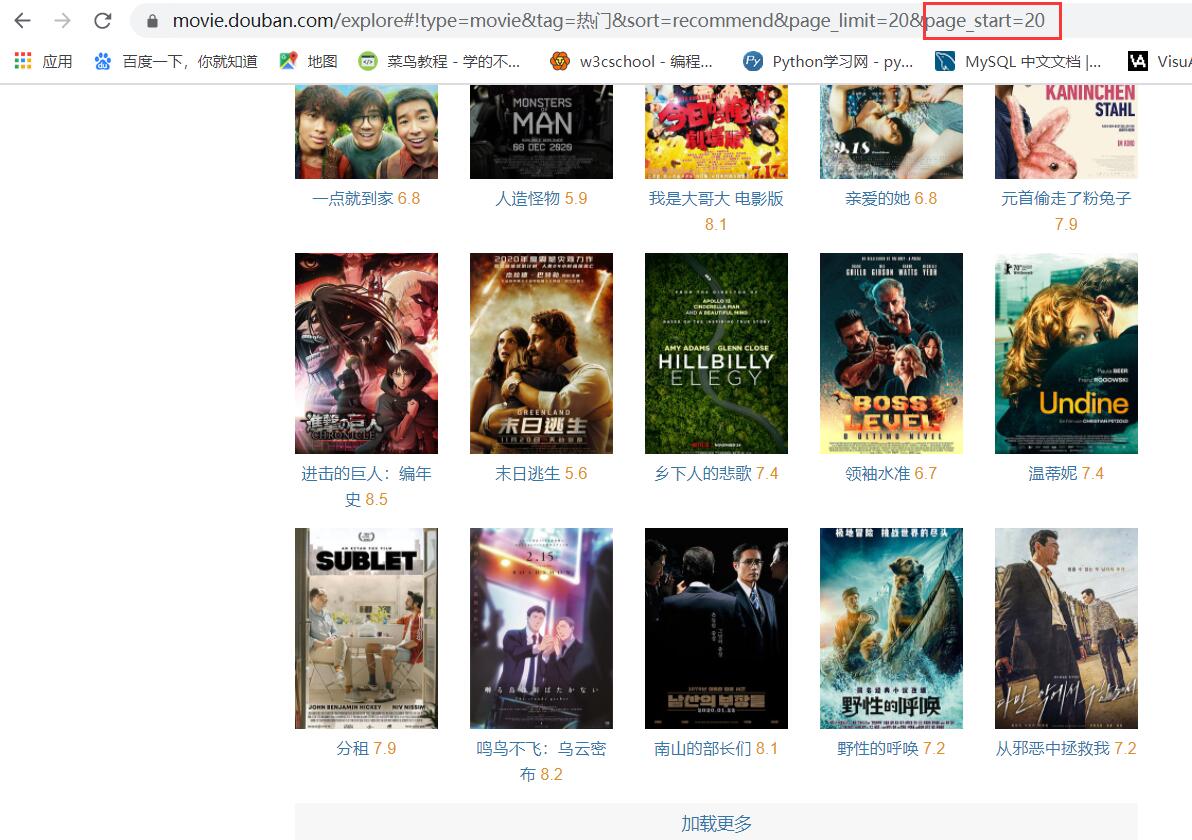The height and width of the screenshot is (840, 1192).
Task: Open the Python学习网 bookmark
Action: click(828, 62)
